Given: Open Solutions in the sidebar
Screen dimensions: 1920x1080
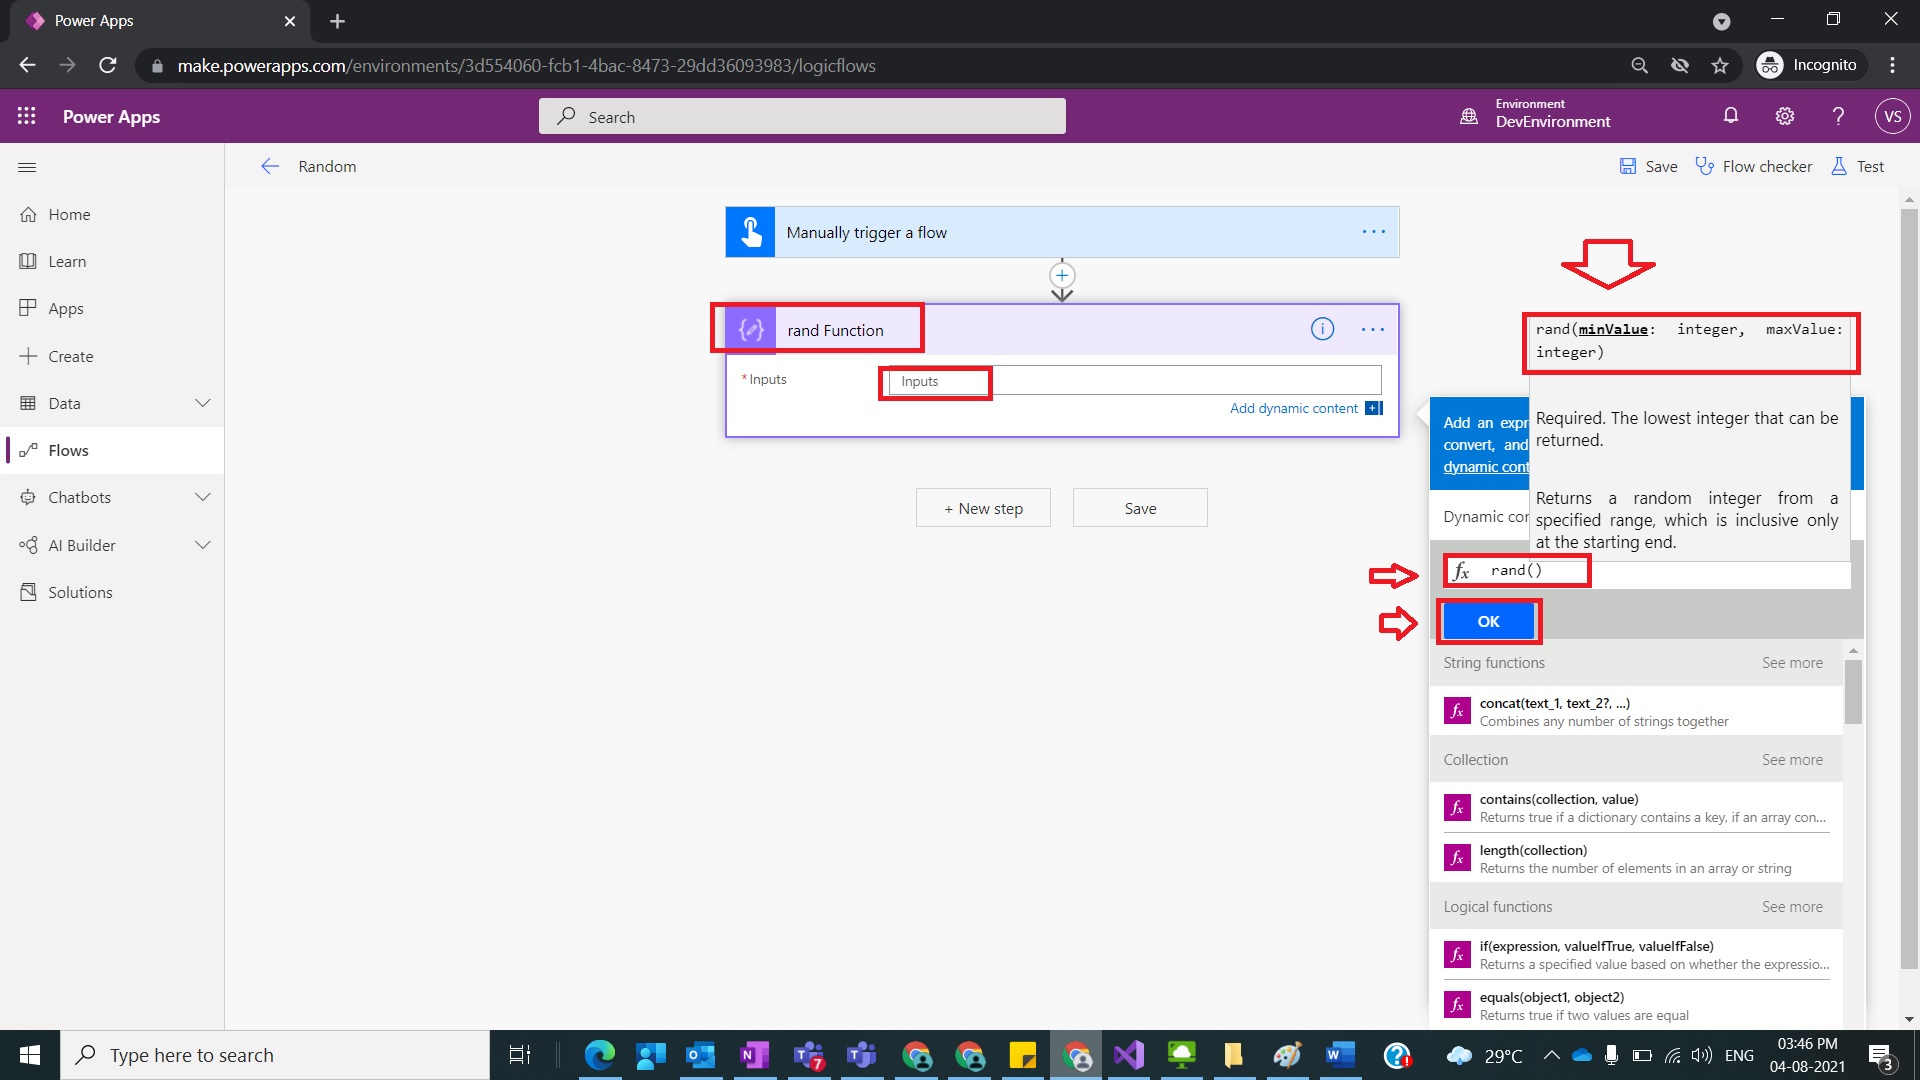Looking at the screenshot, I should [x=80, y=592].
